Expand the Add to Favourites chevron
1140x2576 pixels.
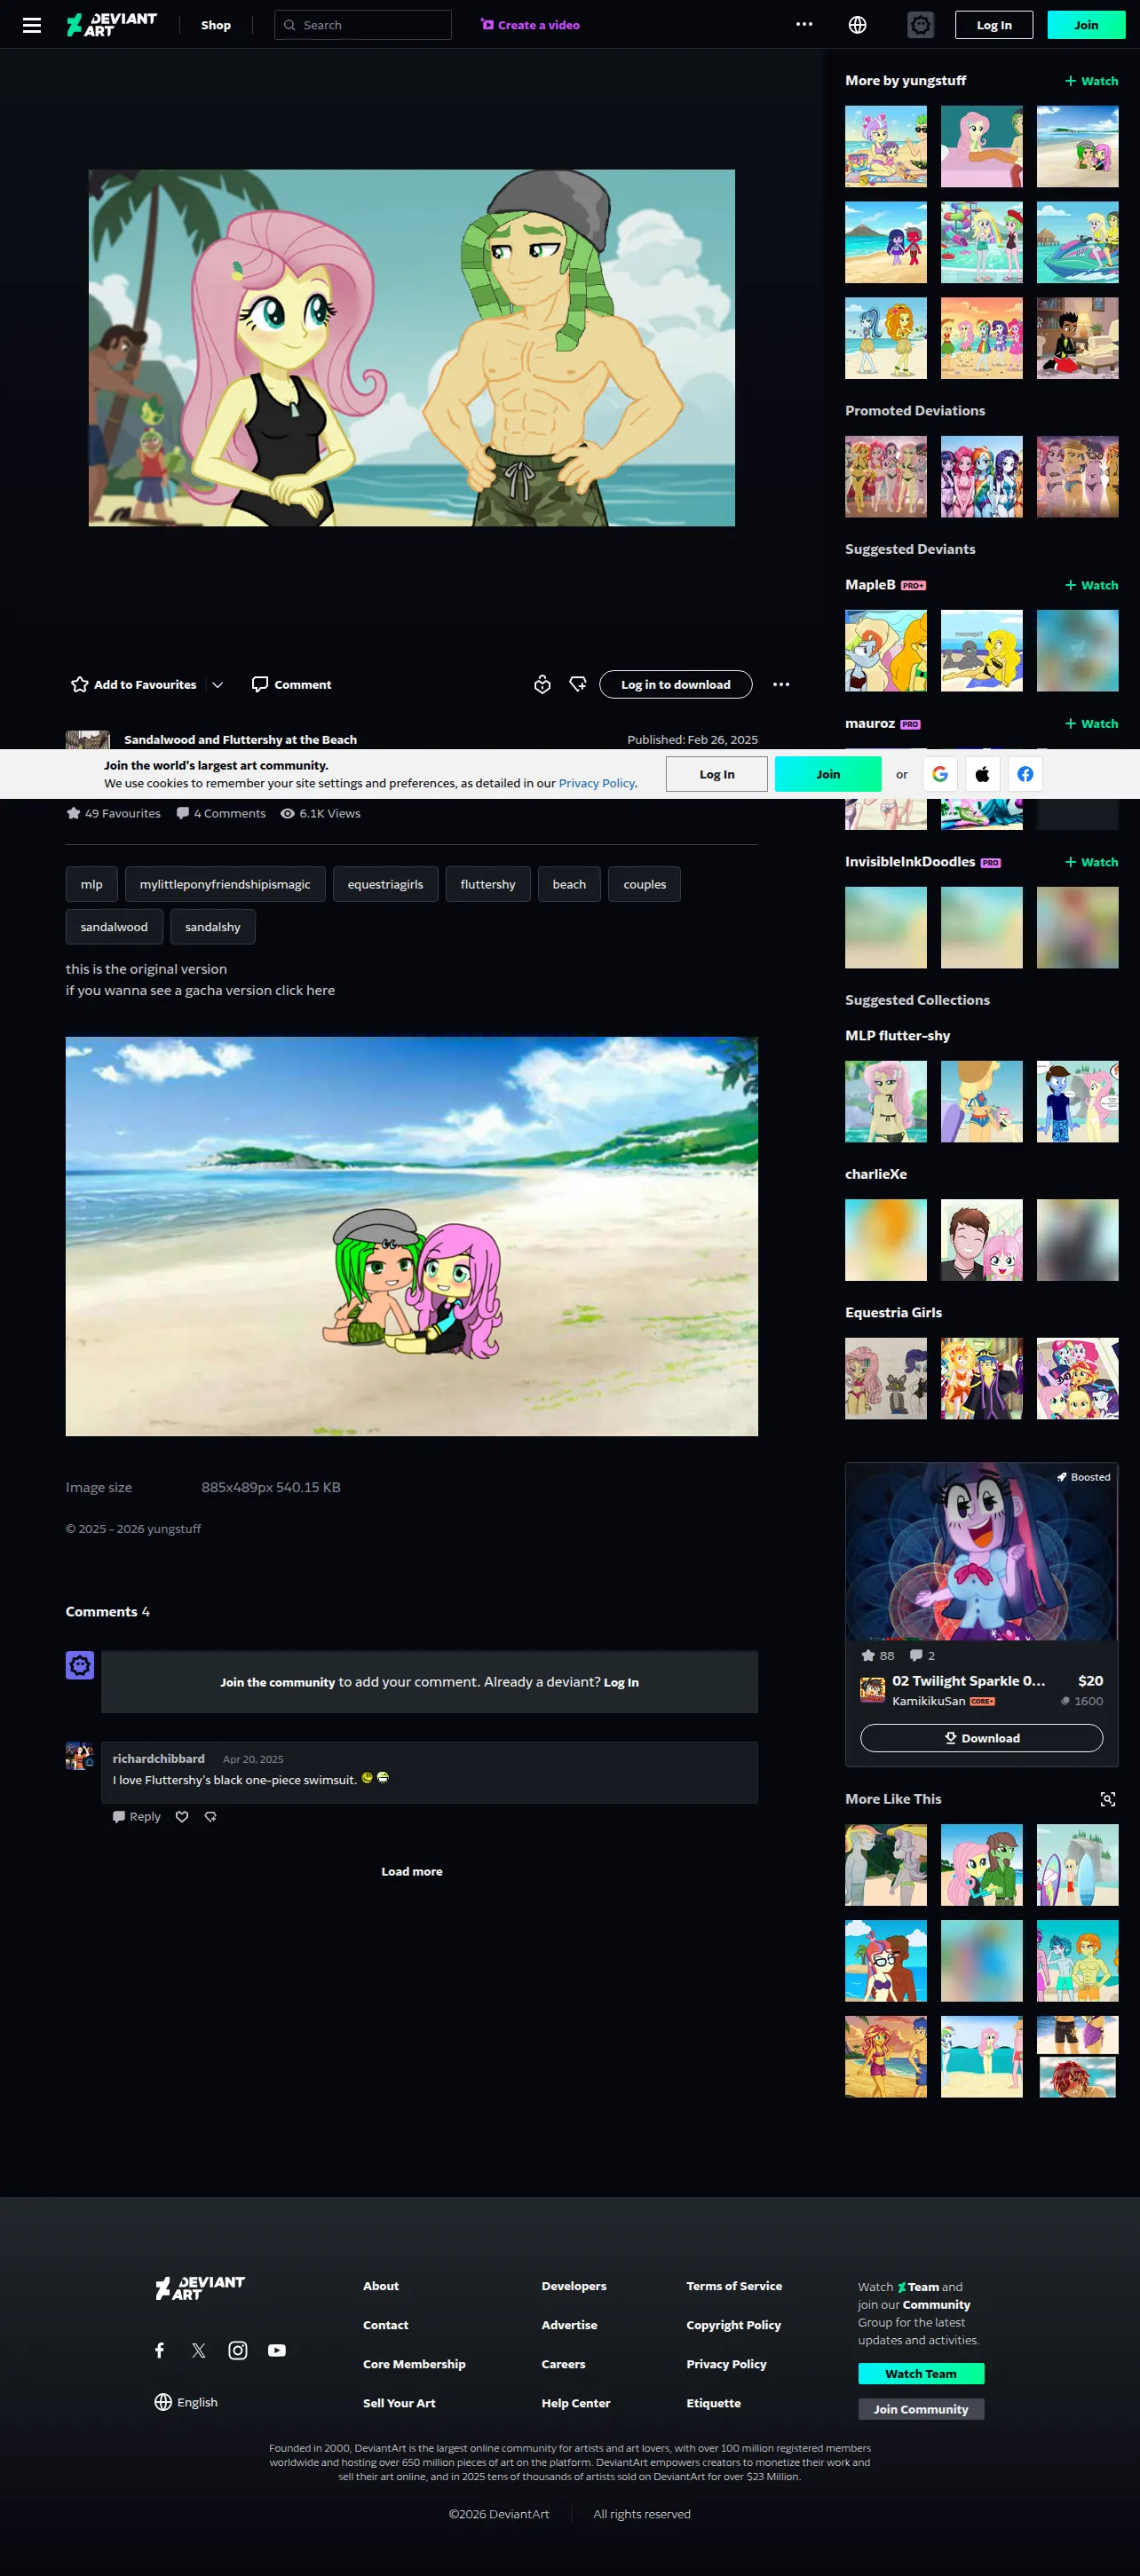(x=217, y=684)
